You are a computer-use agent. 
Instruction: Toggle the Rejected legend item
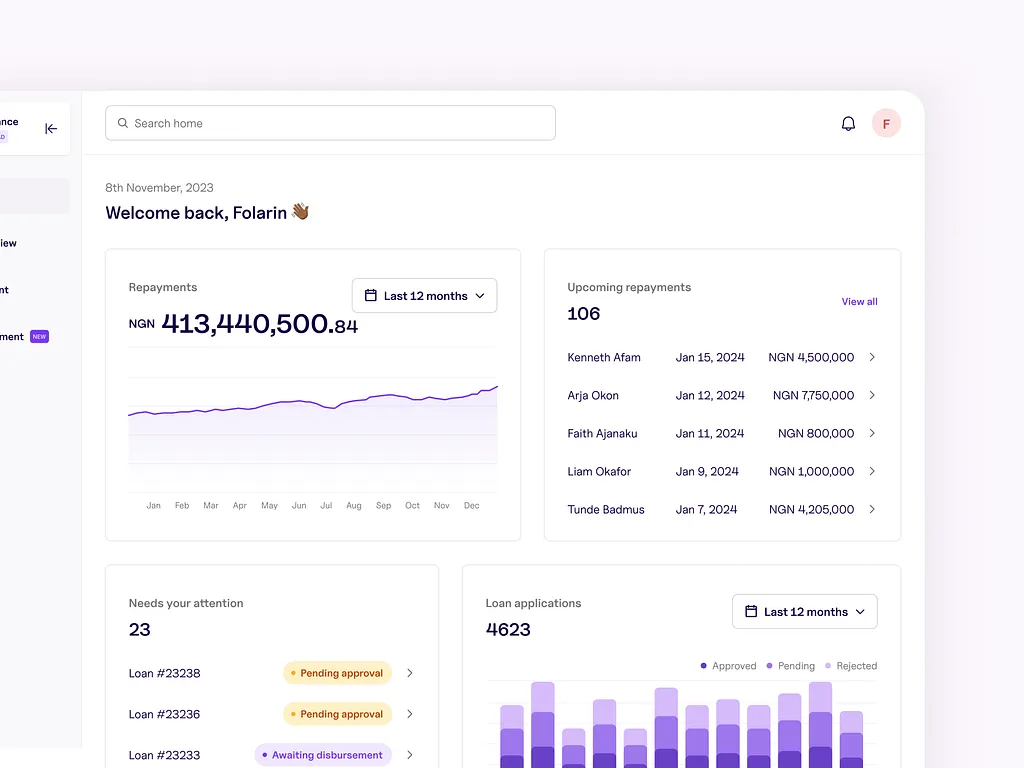pyautogui.click(x=850, y=666)
